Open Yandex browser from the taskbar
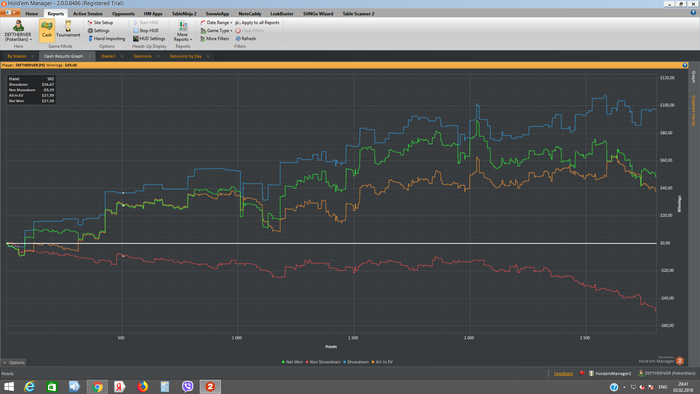 click(120, 386)
